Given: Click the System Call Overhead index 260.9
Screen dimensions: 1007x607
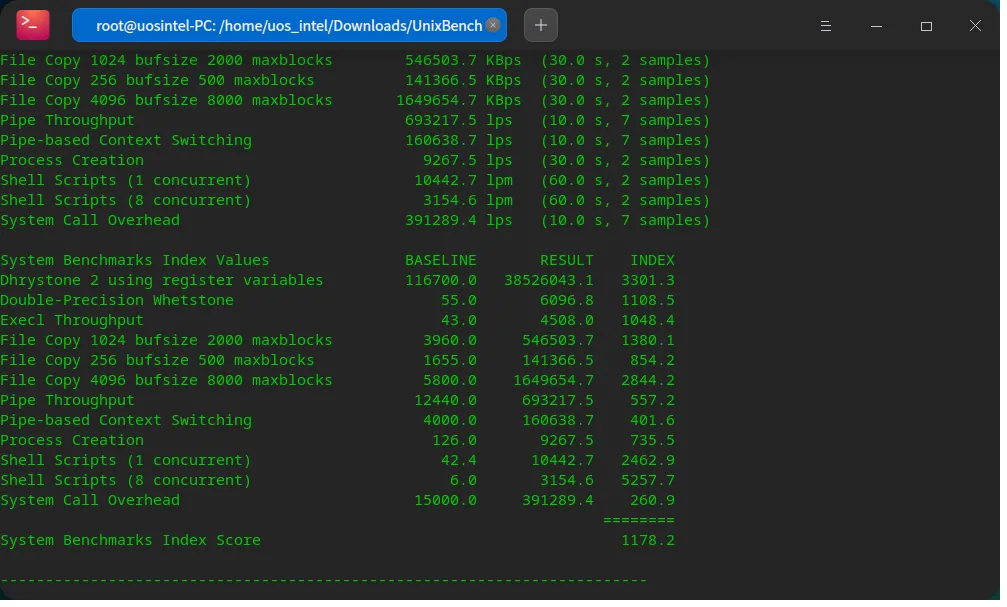Looking at the screenshot, I should point(652,500).
